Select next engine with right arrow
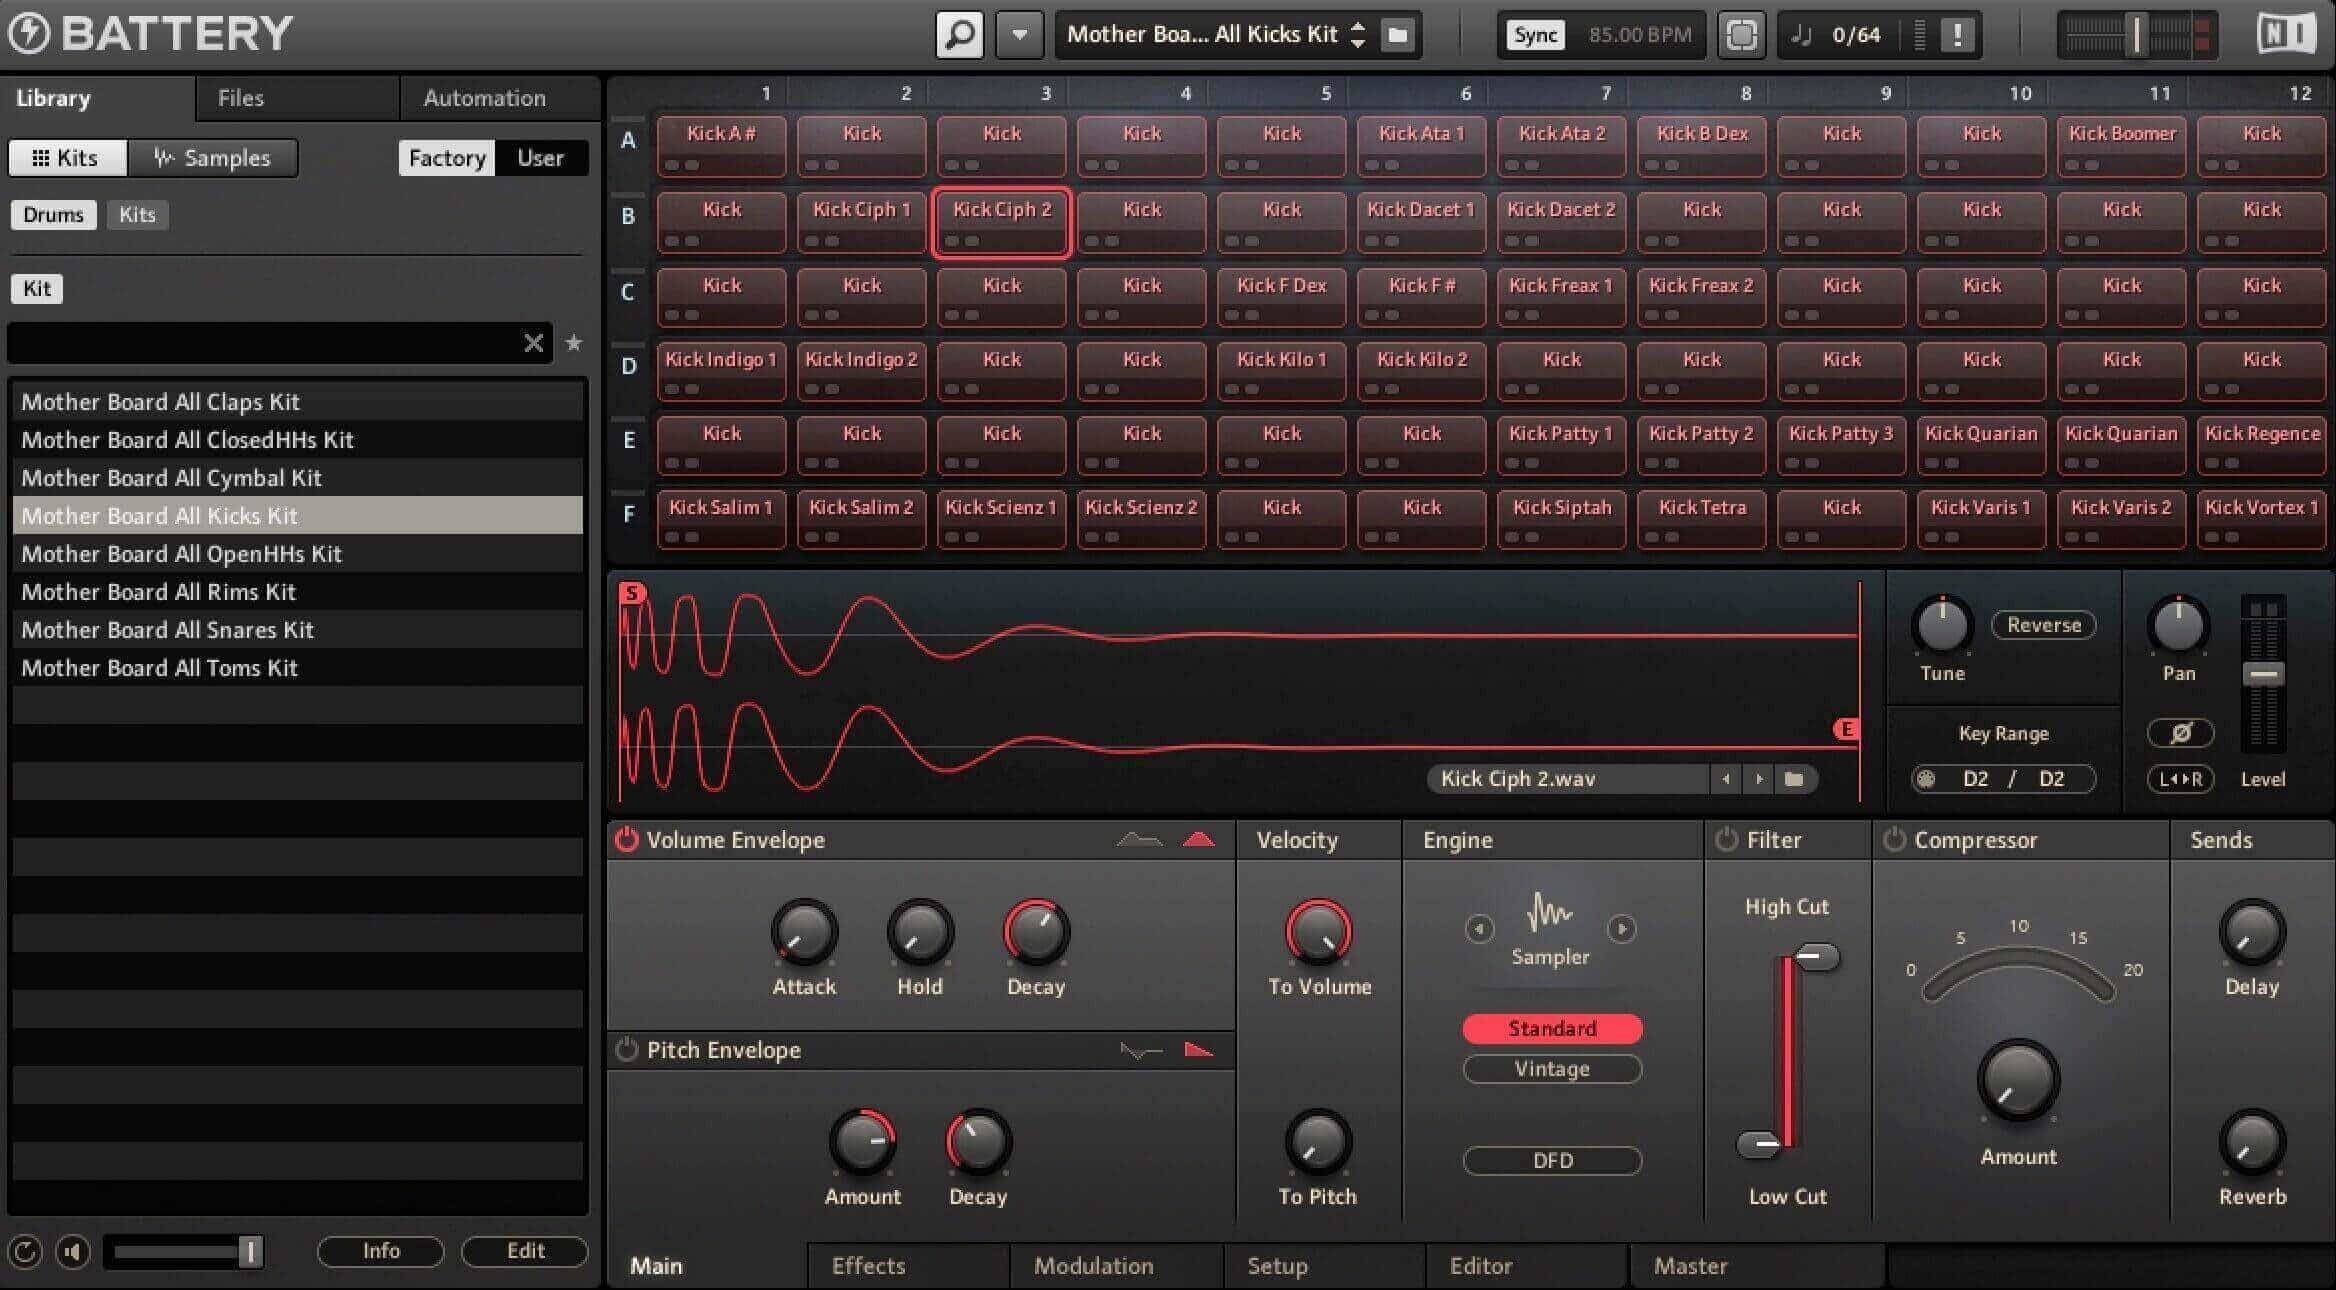Screen dimensions: 2336x1290 point(1621,929)
